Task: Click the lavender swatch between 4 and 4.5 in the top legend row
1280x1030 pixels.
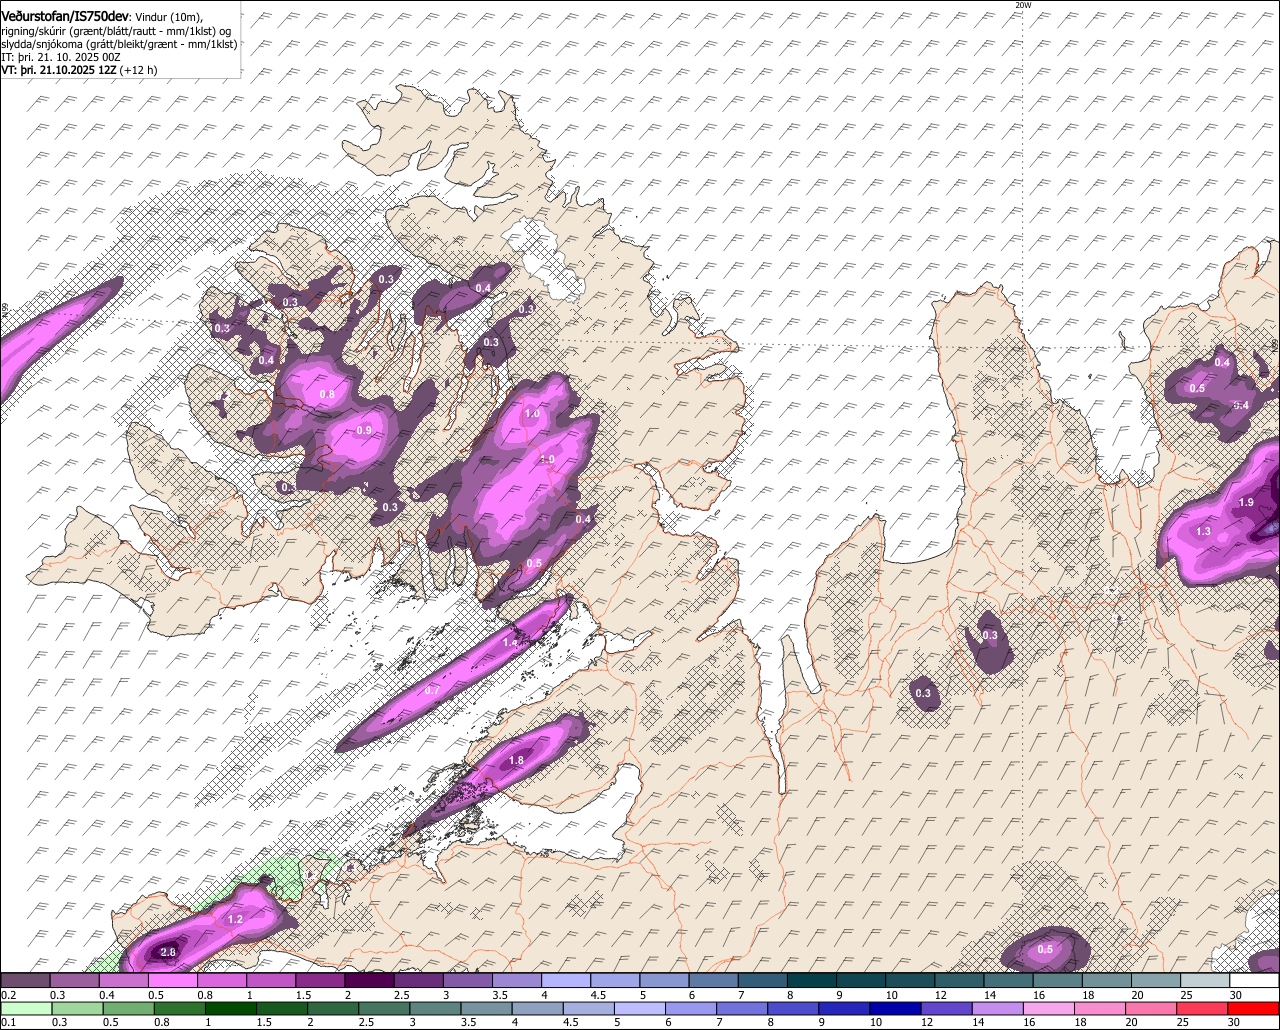Action: [x=566, y=981]
